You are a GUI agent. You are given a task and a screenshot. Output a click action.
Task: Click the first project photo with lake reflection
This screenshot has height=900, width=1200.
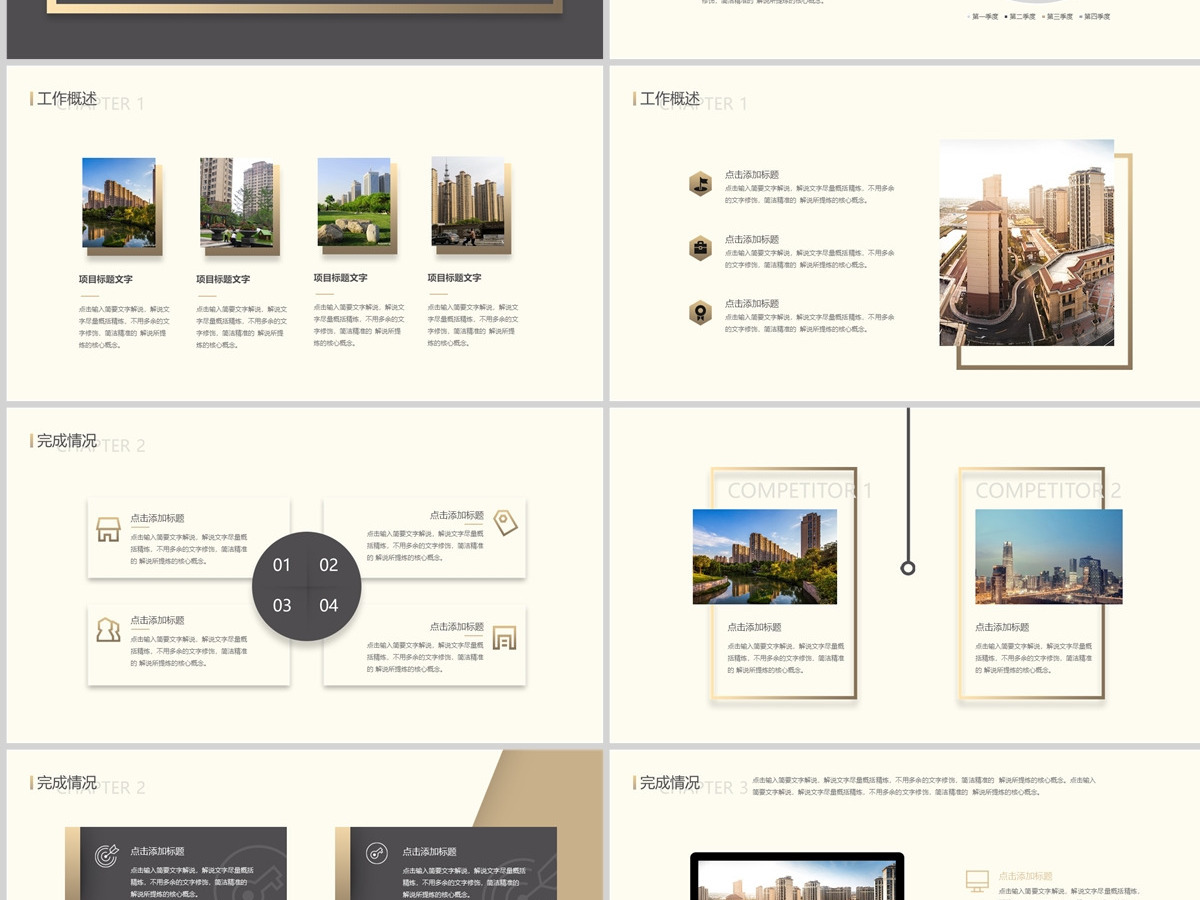(119, 202)
